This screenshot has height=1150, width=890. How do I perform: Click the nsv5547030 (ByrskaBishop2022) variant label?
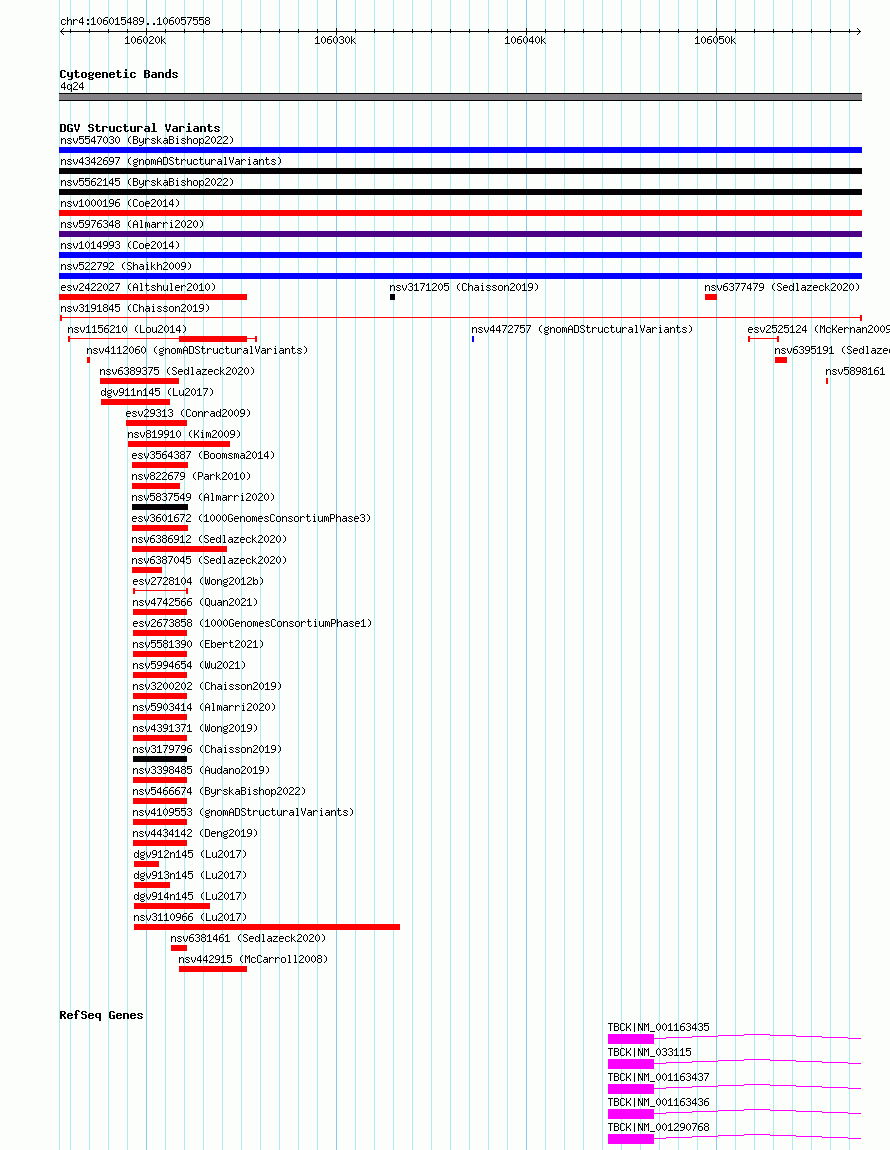pos(147,140)
